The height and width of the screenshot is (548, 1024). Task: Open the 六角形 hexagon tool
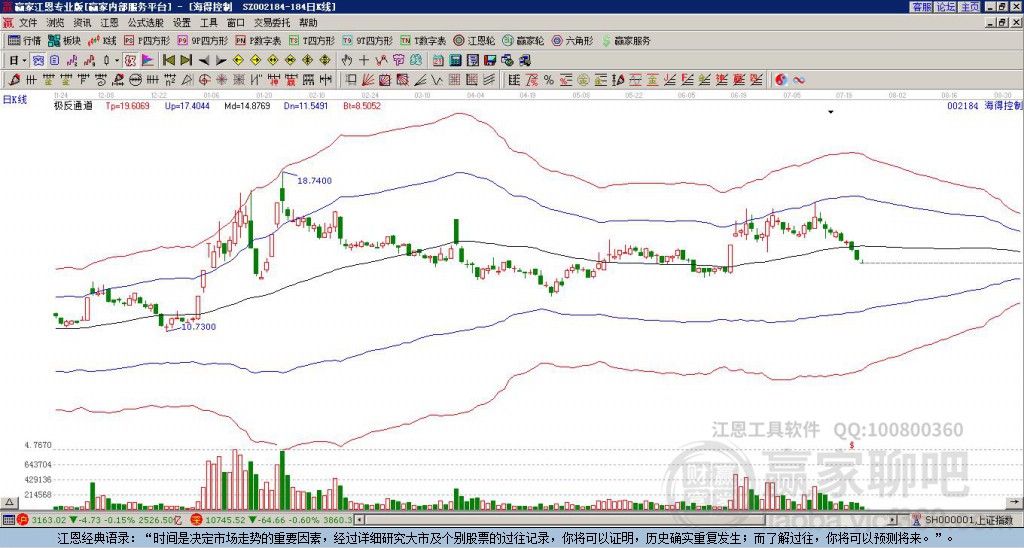tap(573, 40)
